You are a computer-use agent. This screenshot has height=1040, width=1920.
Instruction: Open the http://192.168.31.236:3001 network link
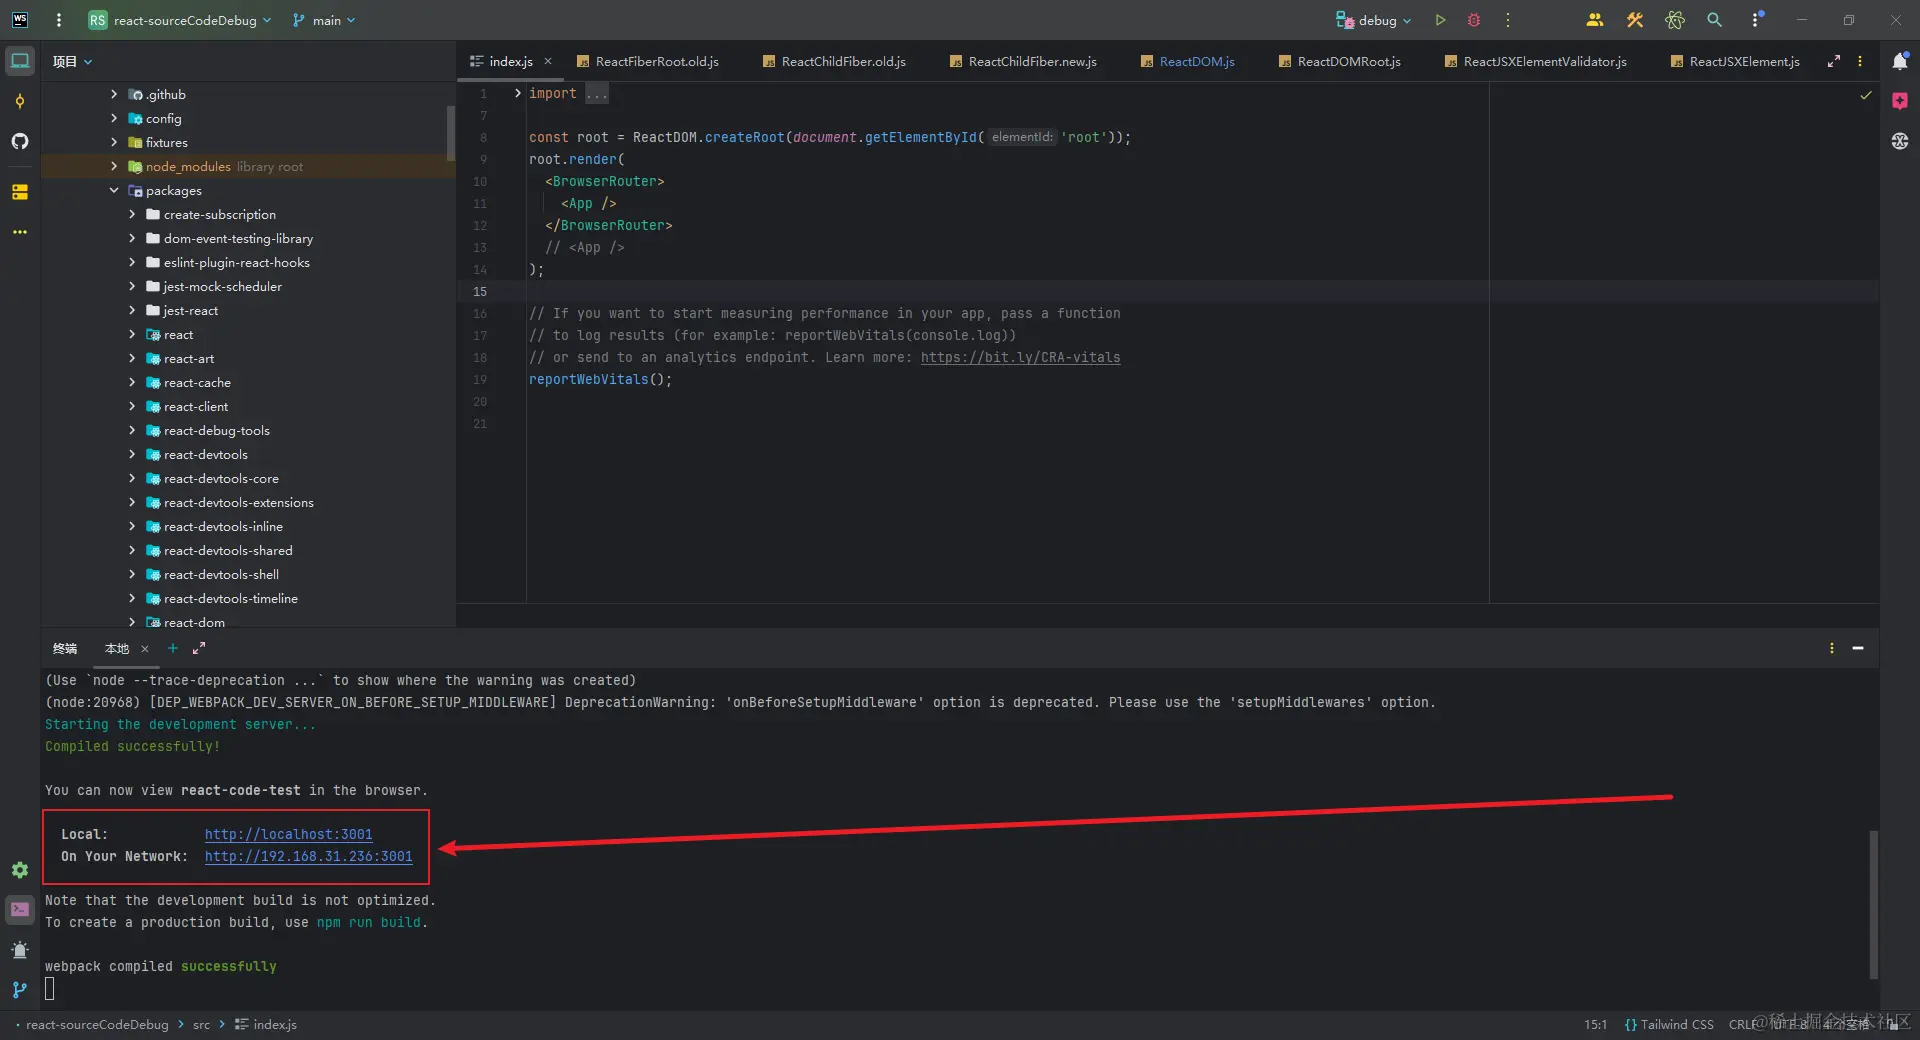point(308,856)
